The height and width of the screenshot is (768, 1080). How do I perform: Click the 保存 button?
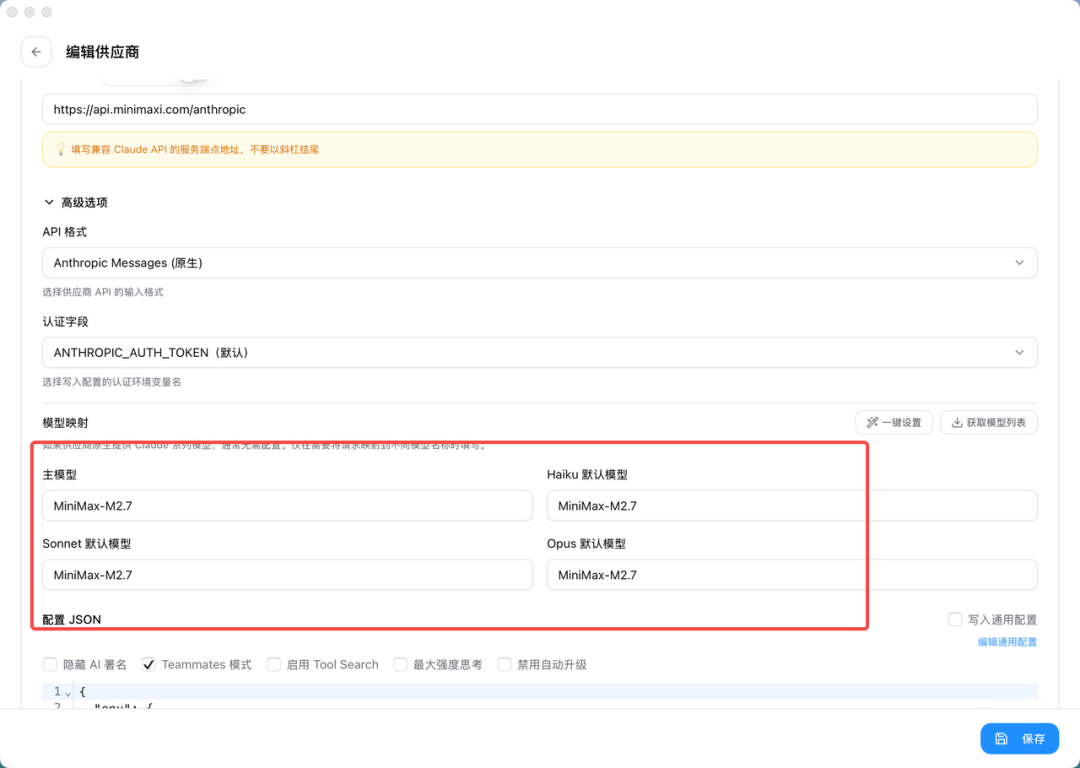[1019, 738]
